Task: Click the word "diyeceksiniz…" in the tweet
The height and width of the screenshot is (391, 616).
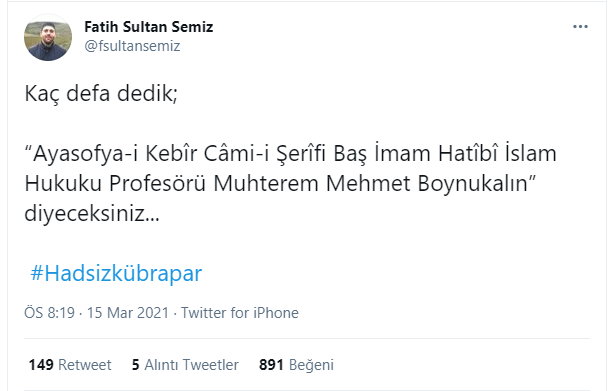Action: (x=92, y=214)
